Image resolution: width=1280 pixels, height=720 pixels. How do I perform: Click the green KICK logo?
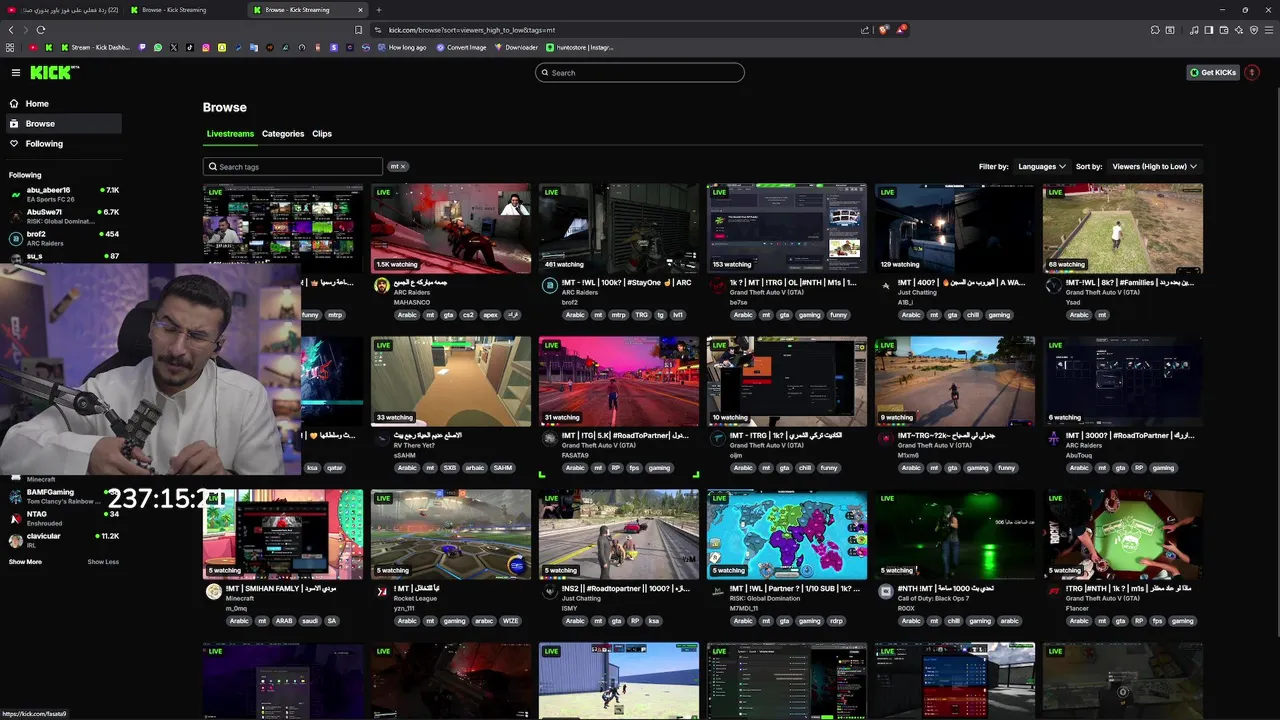(53, 72)
